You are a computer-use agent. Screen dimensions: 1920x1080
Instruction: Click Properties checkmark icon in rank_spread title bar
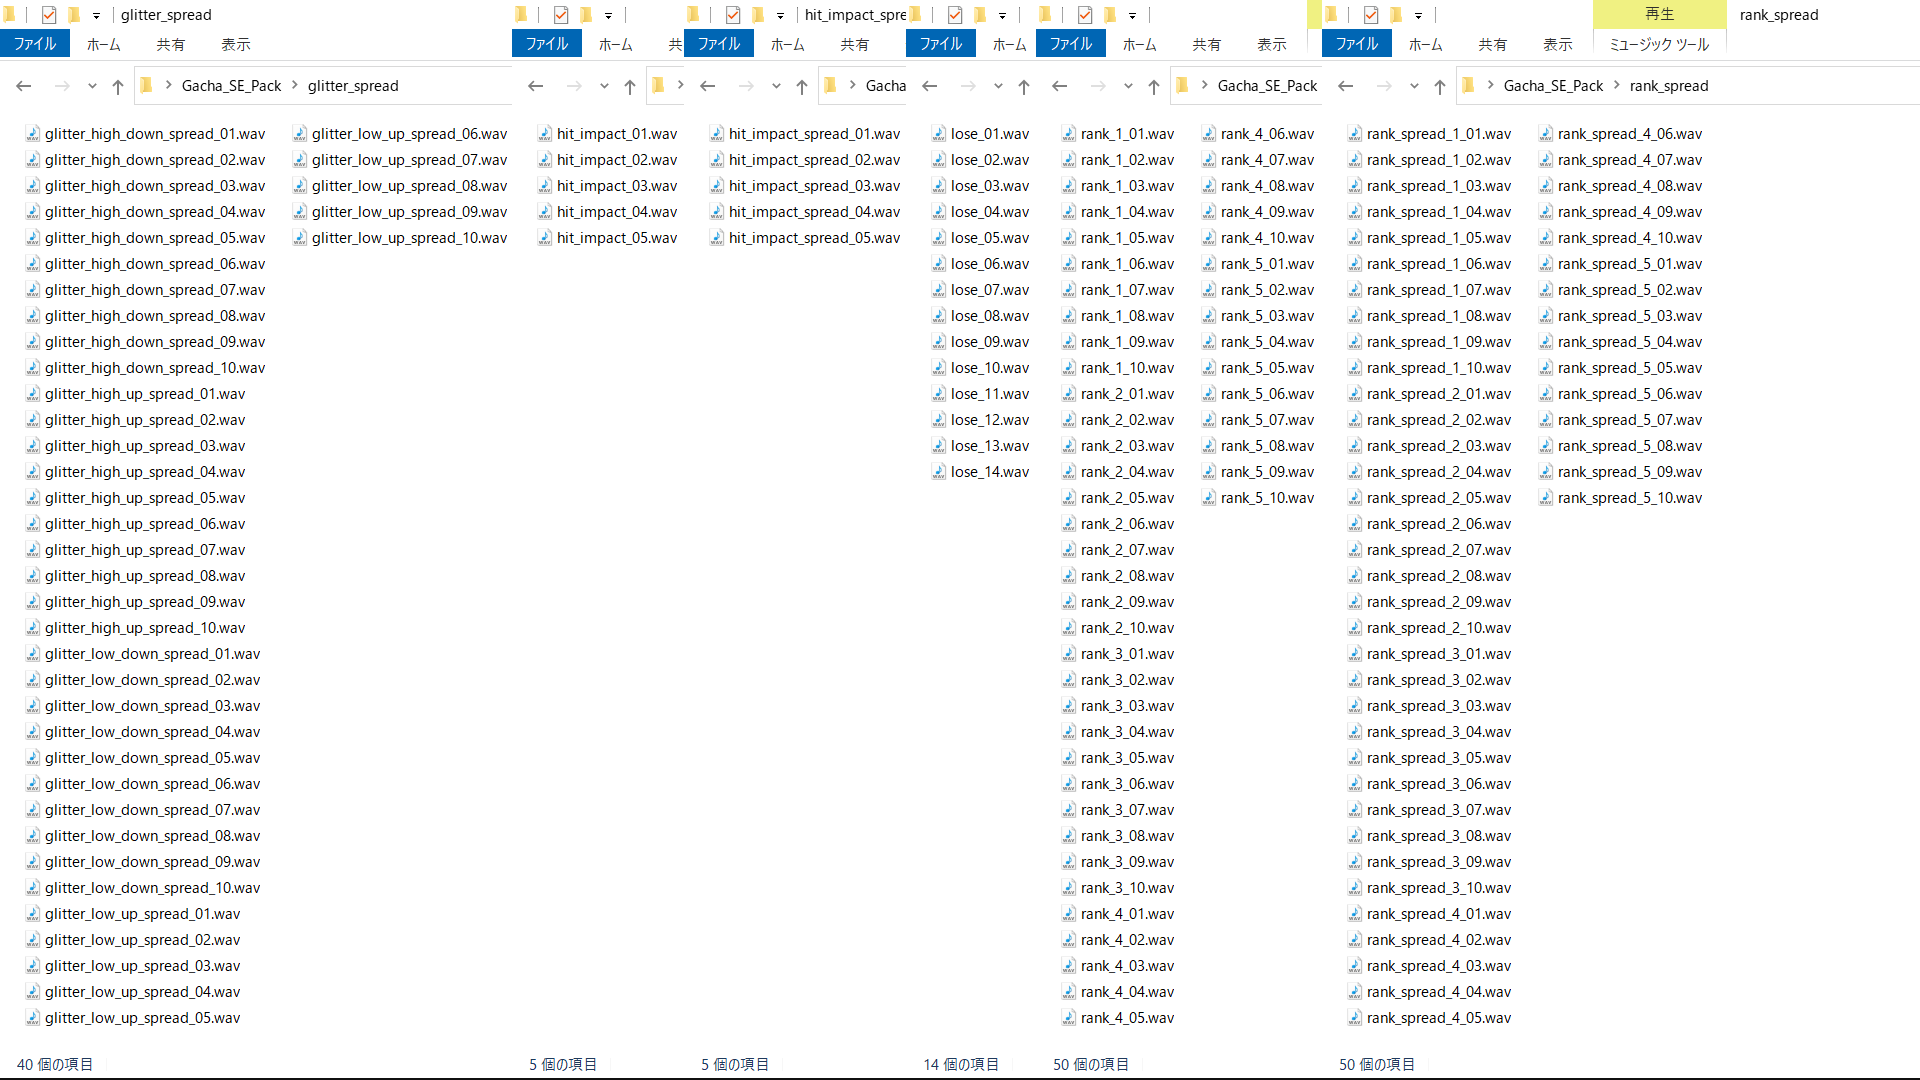tap(1371, 15)
